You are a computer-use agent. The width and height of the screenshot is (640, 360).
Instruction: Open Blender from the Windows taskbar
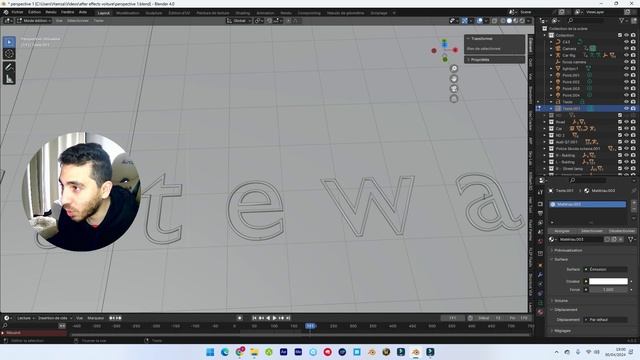416,352
